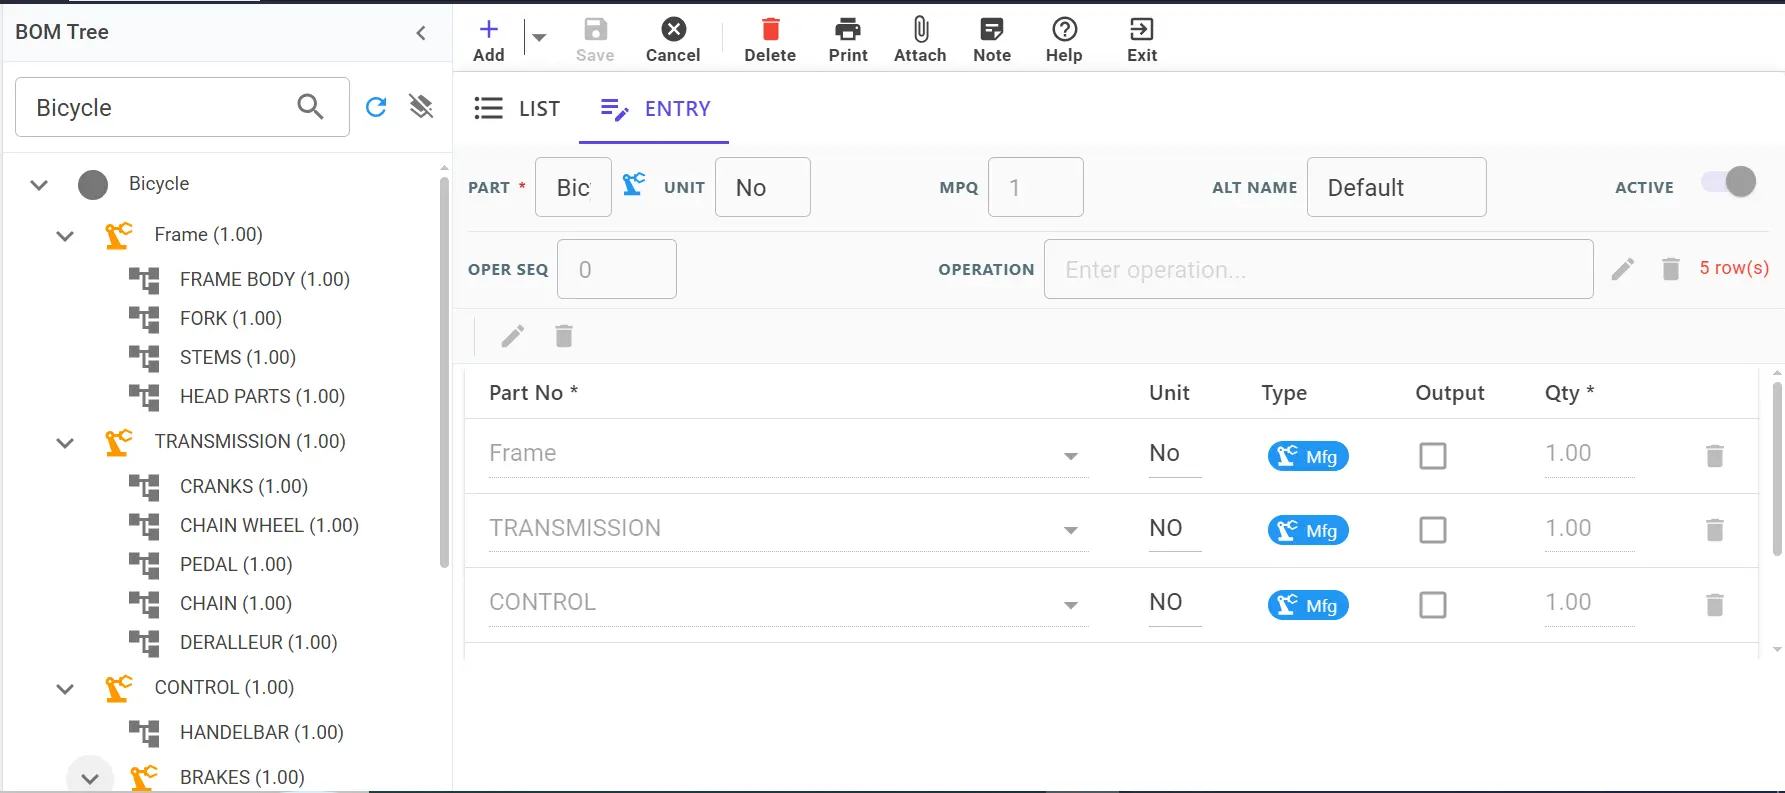Open the Note tool
This screenshot has height=793, width=1785.
pos(992,40)
